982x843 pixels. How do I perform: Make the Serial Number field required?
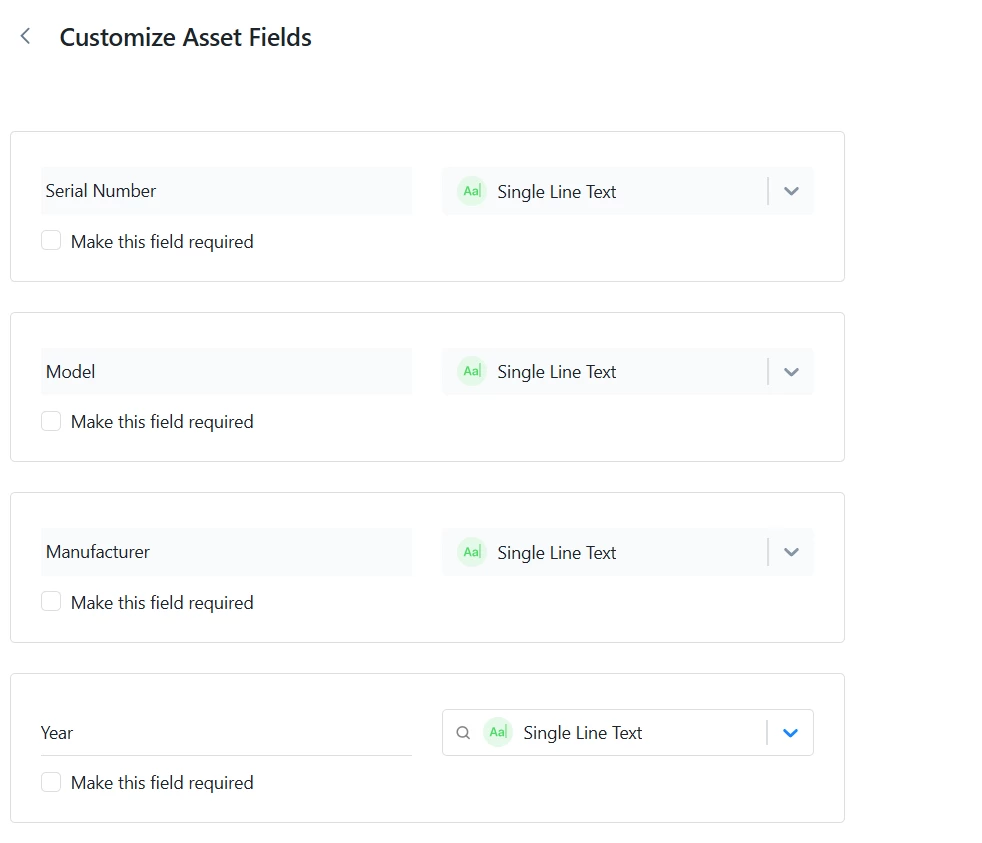51,241
